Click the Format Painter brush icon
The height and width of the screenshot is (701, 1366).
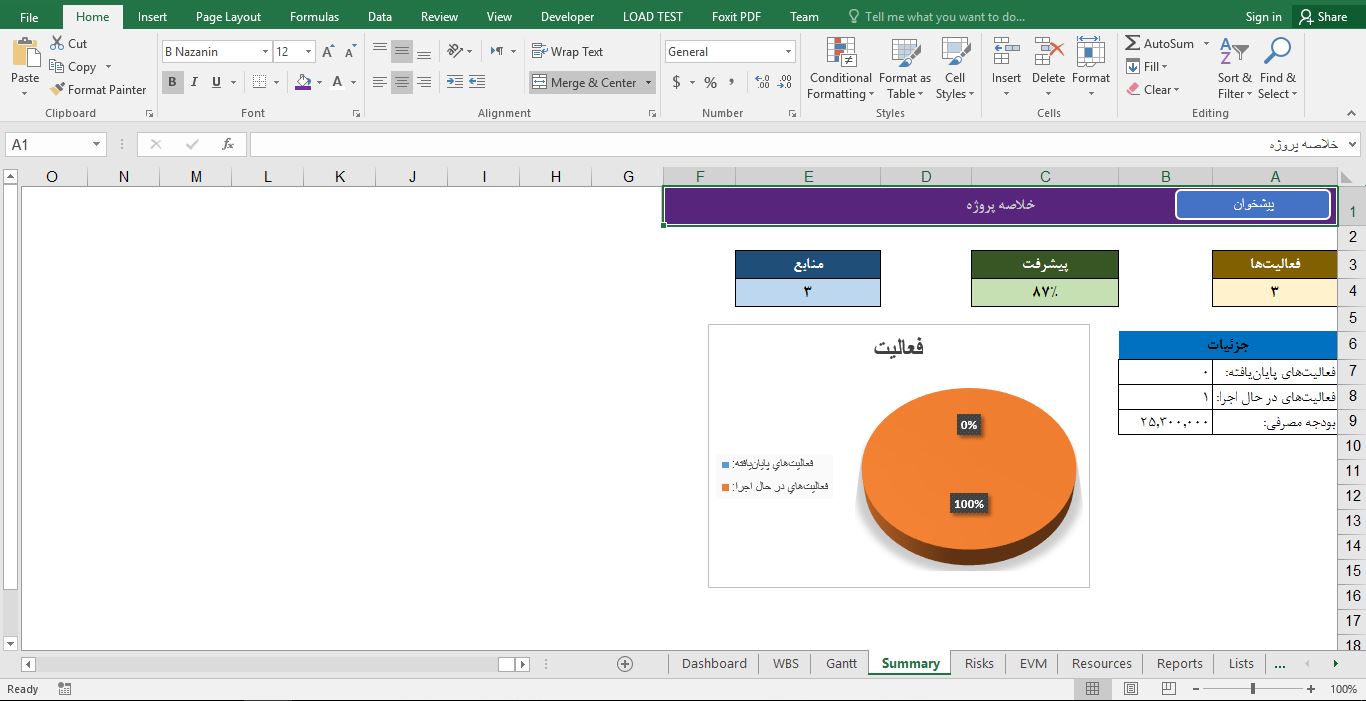click(x=58, y=89)
